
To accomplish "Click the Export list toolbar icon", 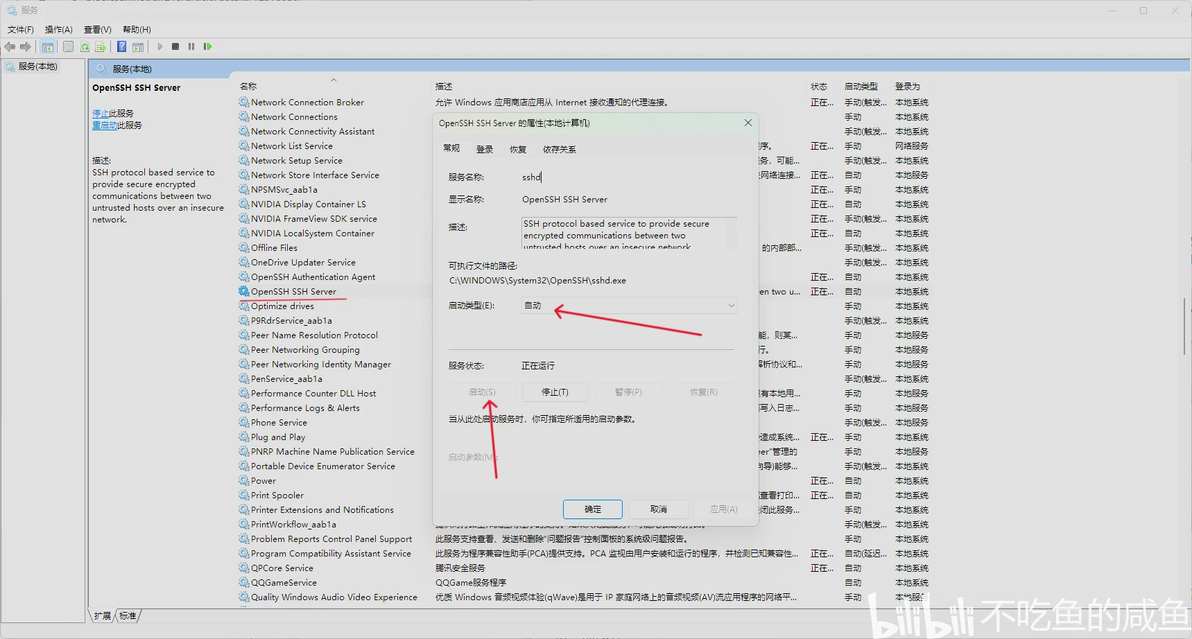I will [x=100, y=47].
